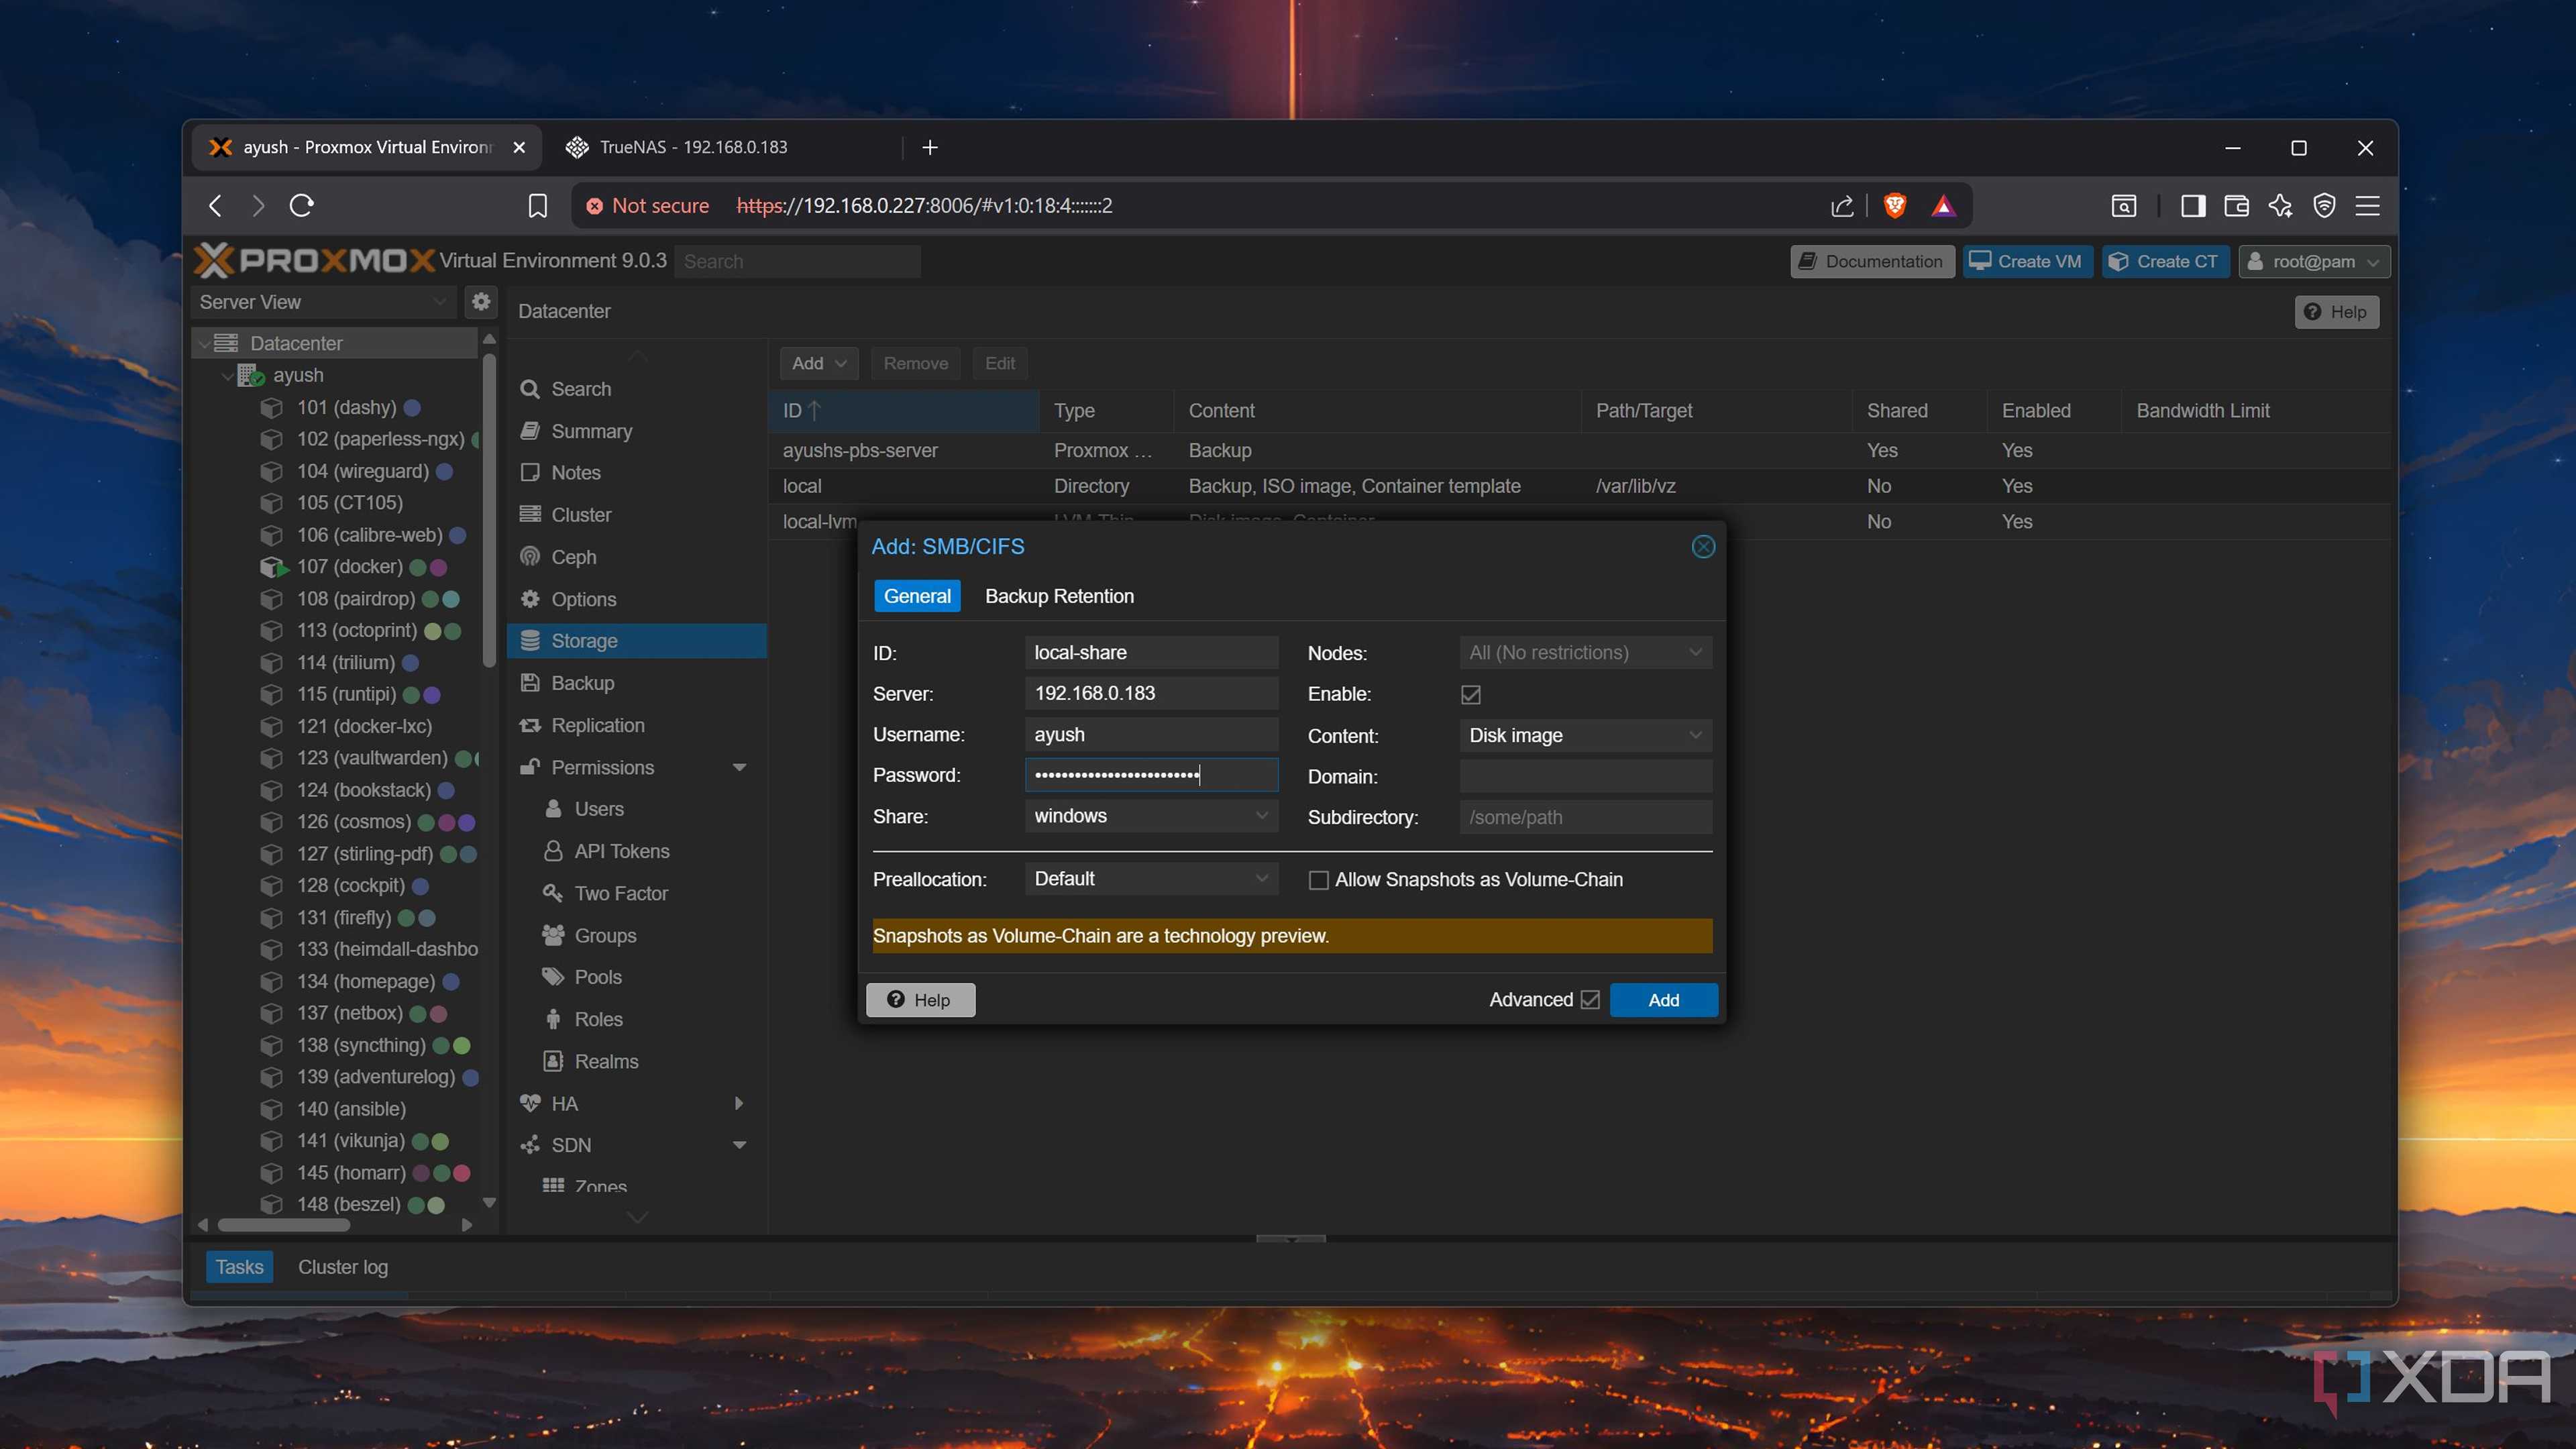Collapse the Permissions section arrow
This screenshot has width=2576, height=1449.
tap(739, 767)
